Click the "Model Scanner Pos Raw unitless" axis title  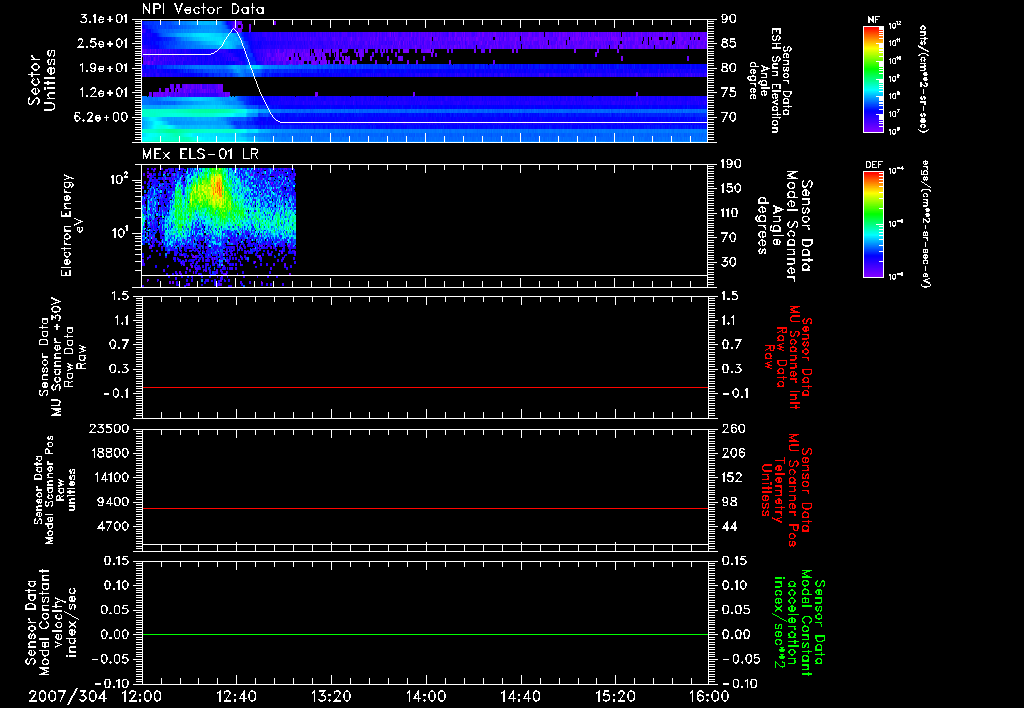coord(55,489)
